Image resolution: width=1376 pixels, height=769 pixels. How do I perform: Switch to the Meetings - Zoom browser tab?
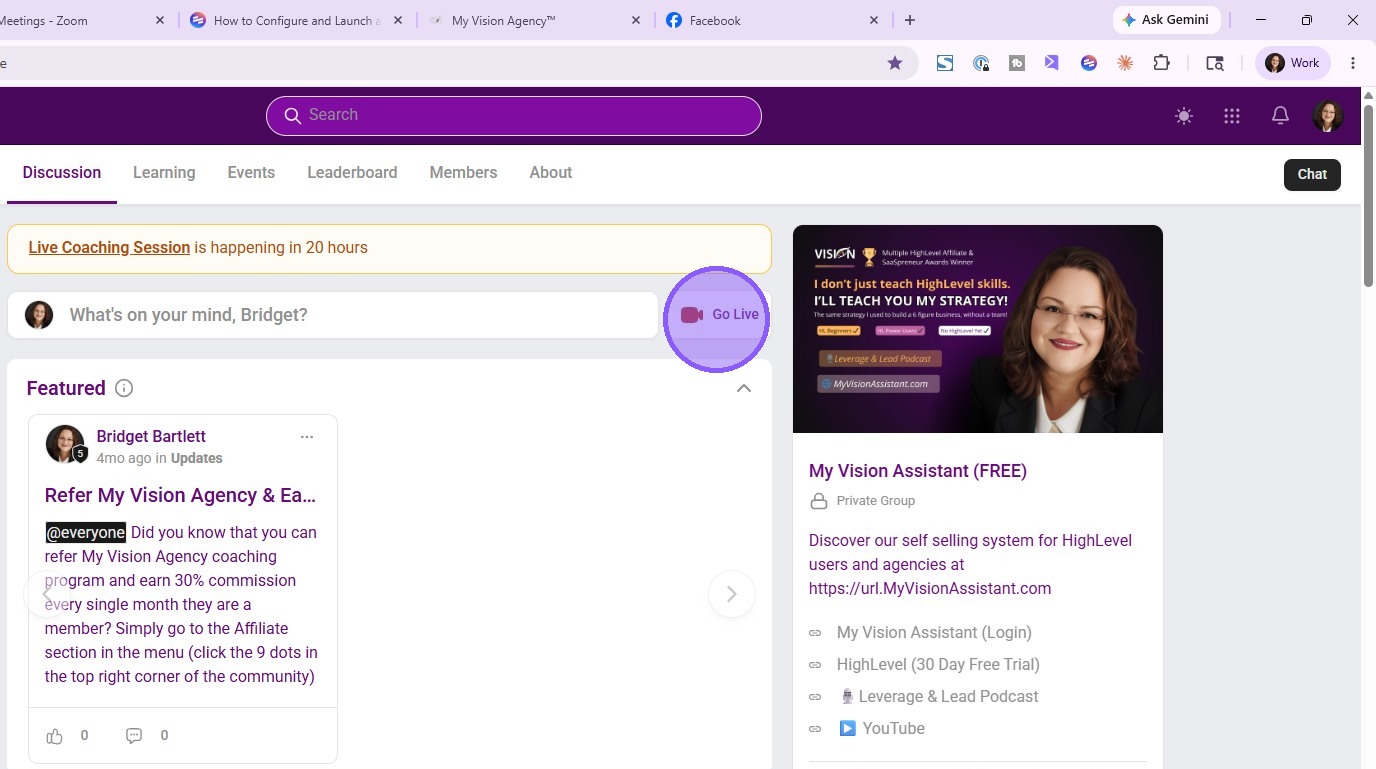[86, 20]
